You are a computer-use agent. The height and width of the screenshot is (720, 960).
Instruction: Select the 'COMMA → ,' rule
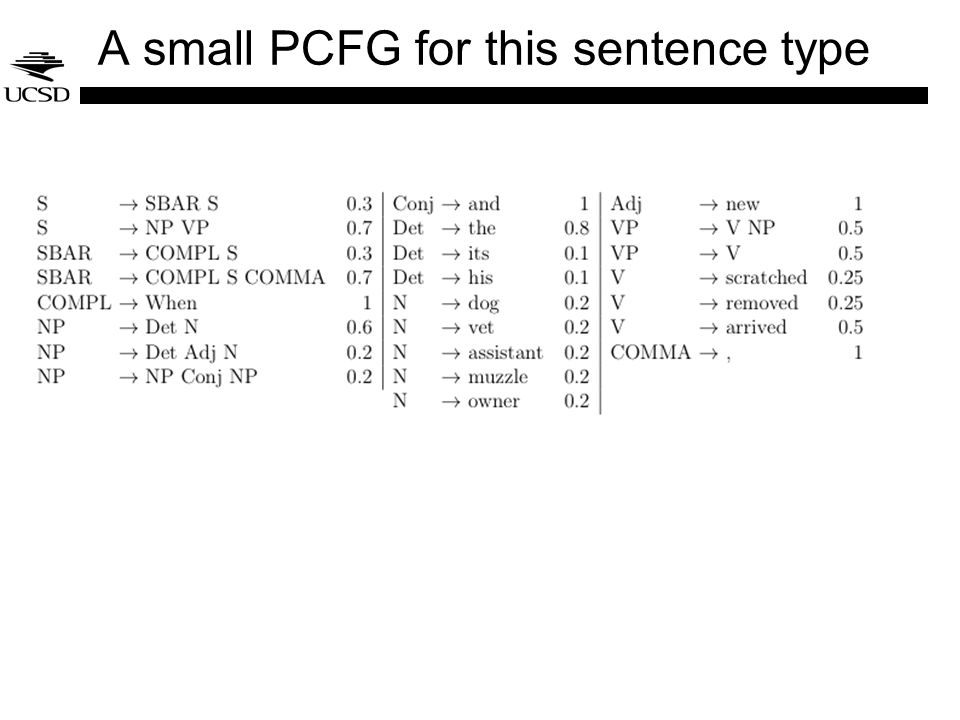(737, 352)
